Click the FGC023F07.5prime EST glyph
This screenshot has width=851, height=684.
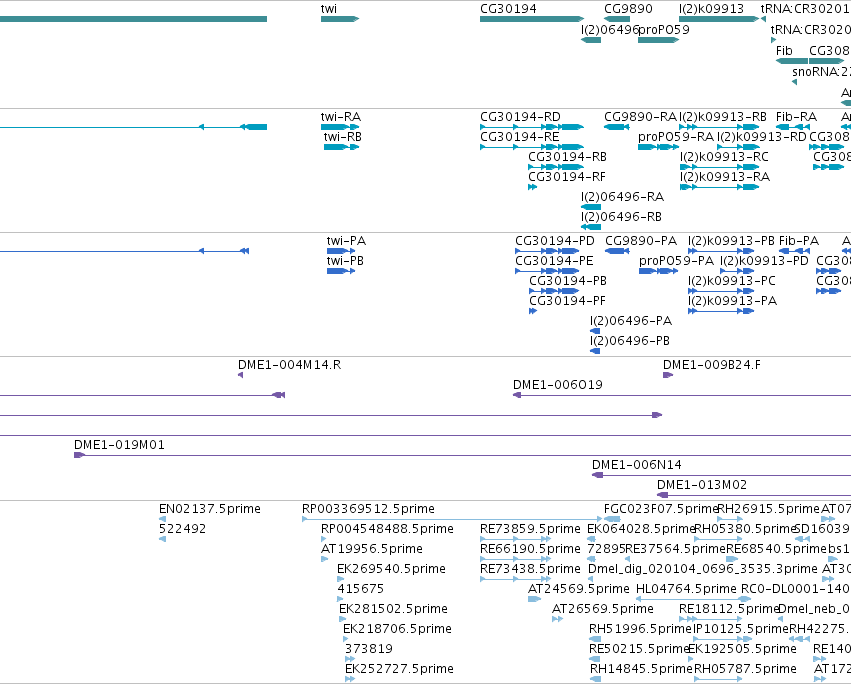(x=613, y=519)
